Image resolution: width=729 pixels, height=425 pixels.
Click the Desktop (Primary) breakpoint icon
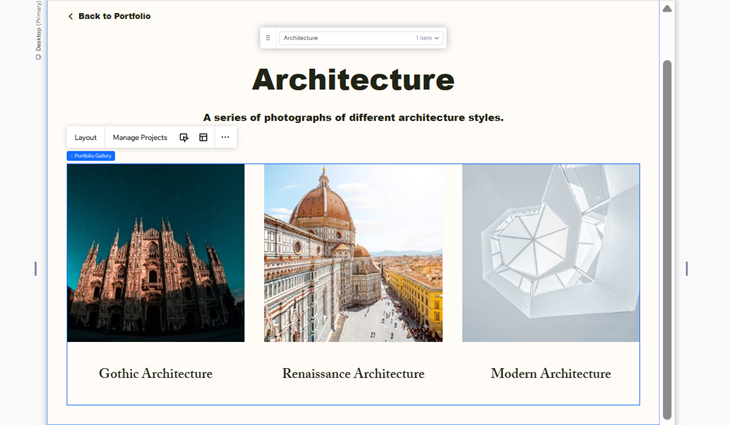tap(38, 57)
